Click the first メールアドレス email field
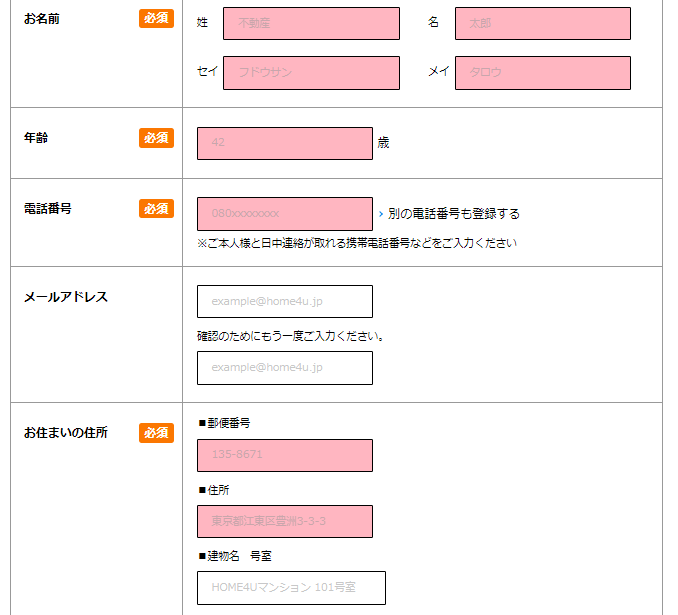This screenshot has height=615, width=678. point(285,301)
